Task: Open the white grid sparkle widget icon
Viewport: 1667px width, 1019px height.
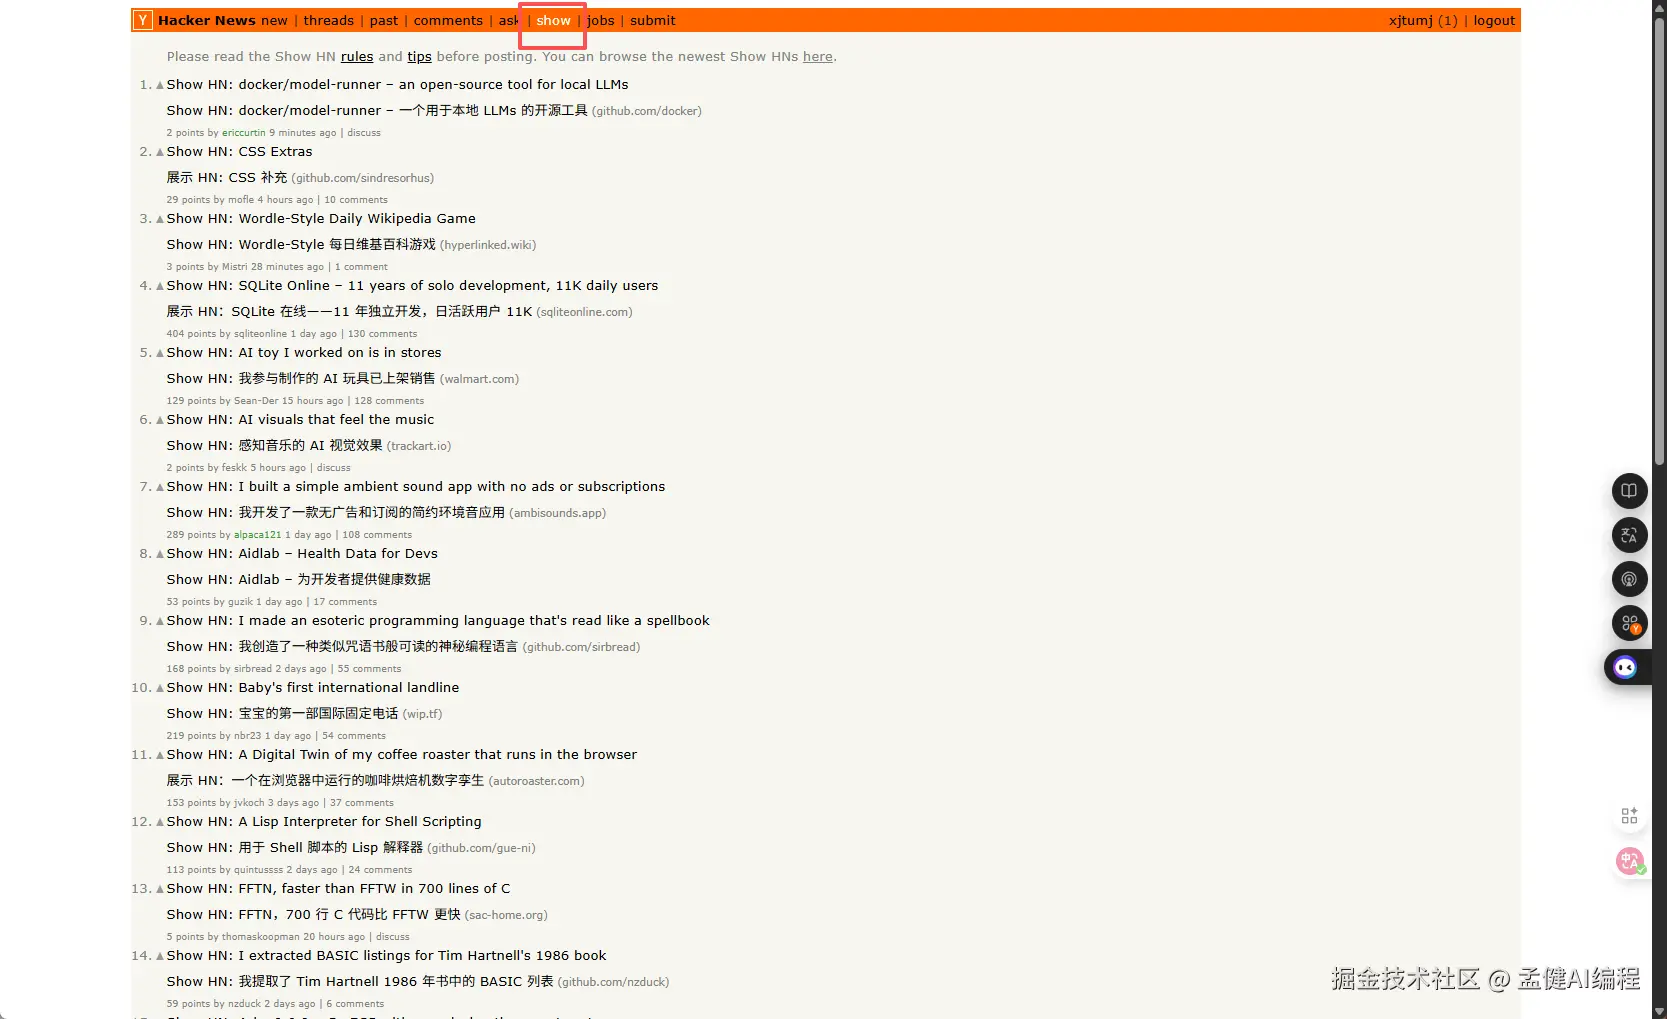Action: click(x=1629, y=816)
